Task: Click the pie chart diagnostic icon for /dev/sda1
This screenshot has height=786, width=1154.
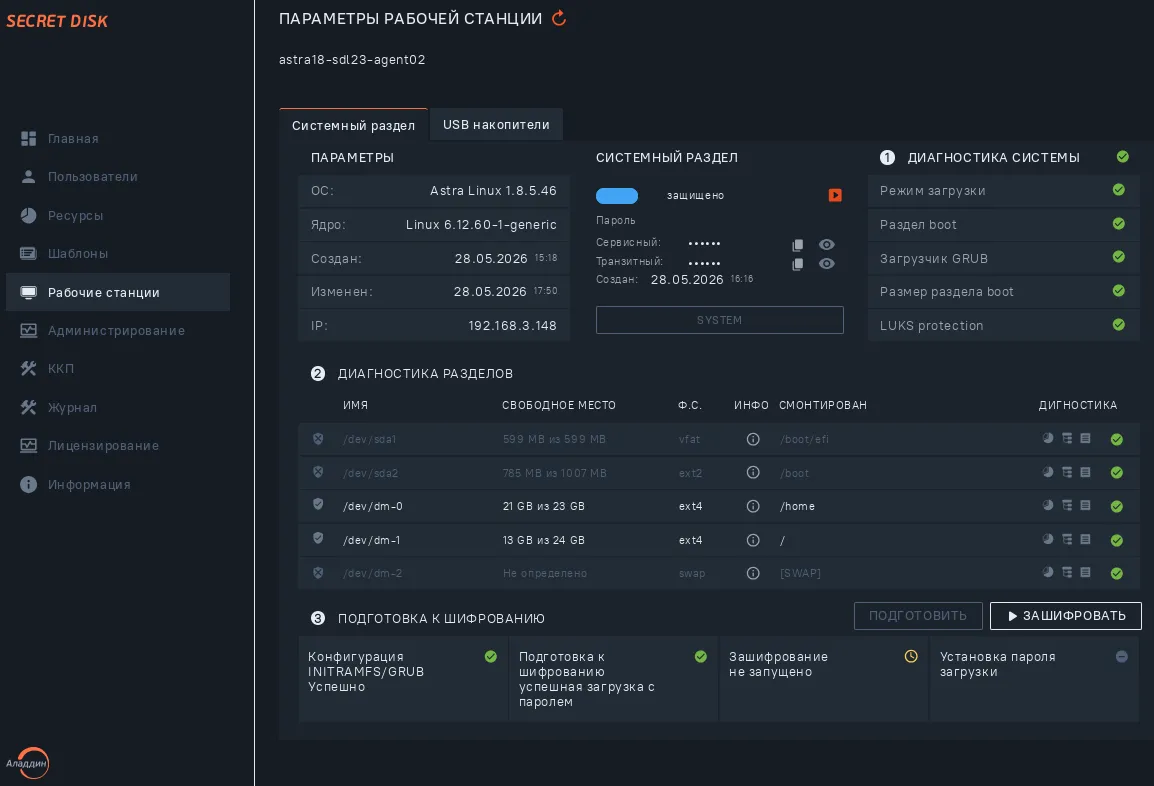Action: click(x=1048, y=438)
